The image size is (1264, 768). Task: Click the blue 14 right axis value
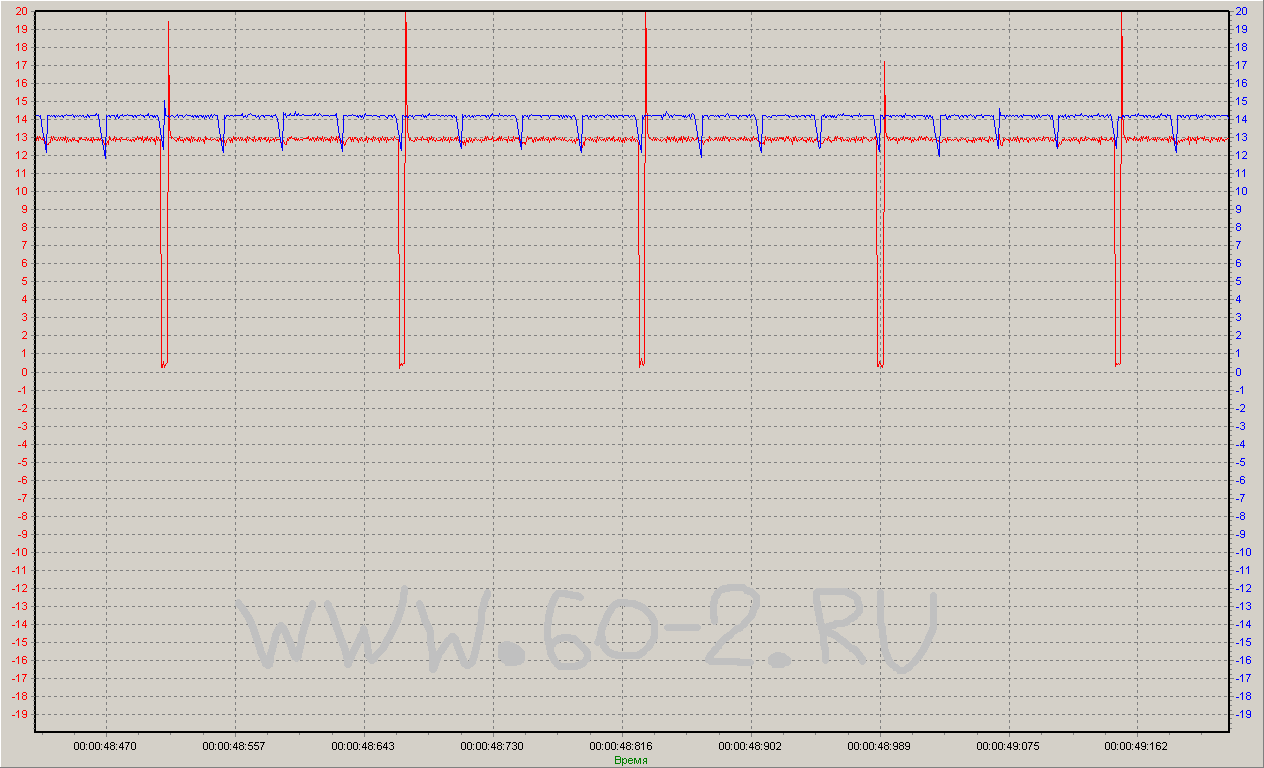(x=1241, y=119)
